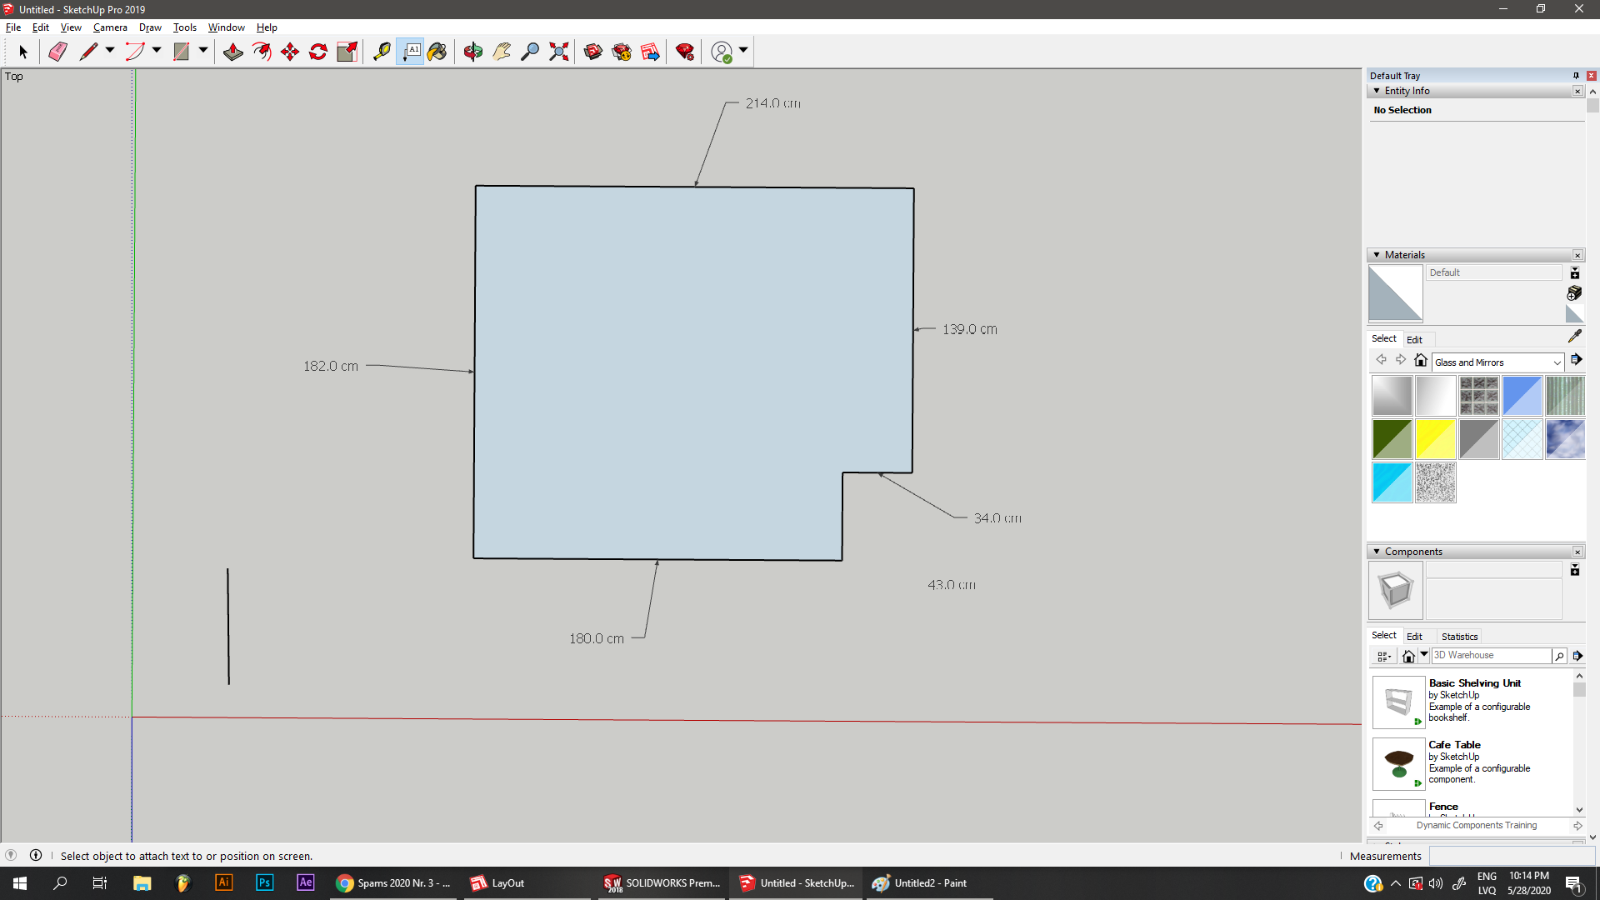Open the 3D Warehouse toolbar icon
This screenshot has width=1600, height=900.
593,52
